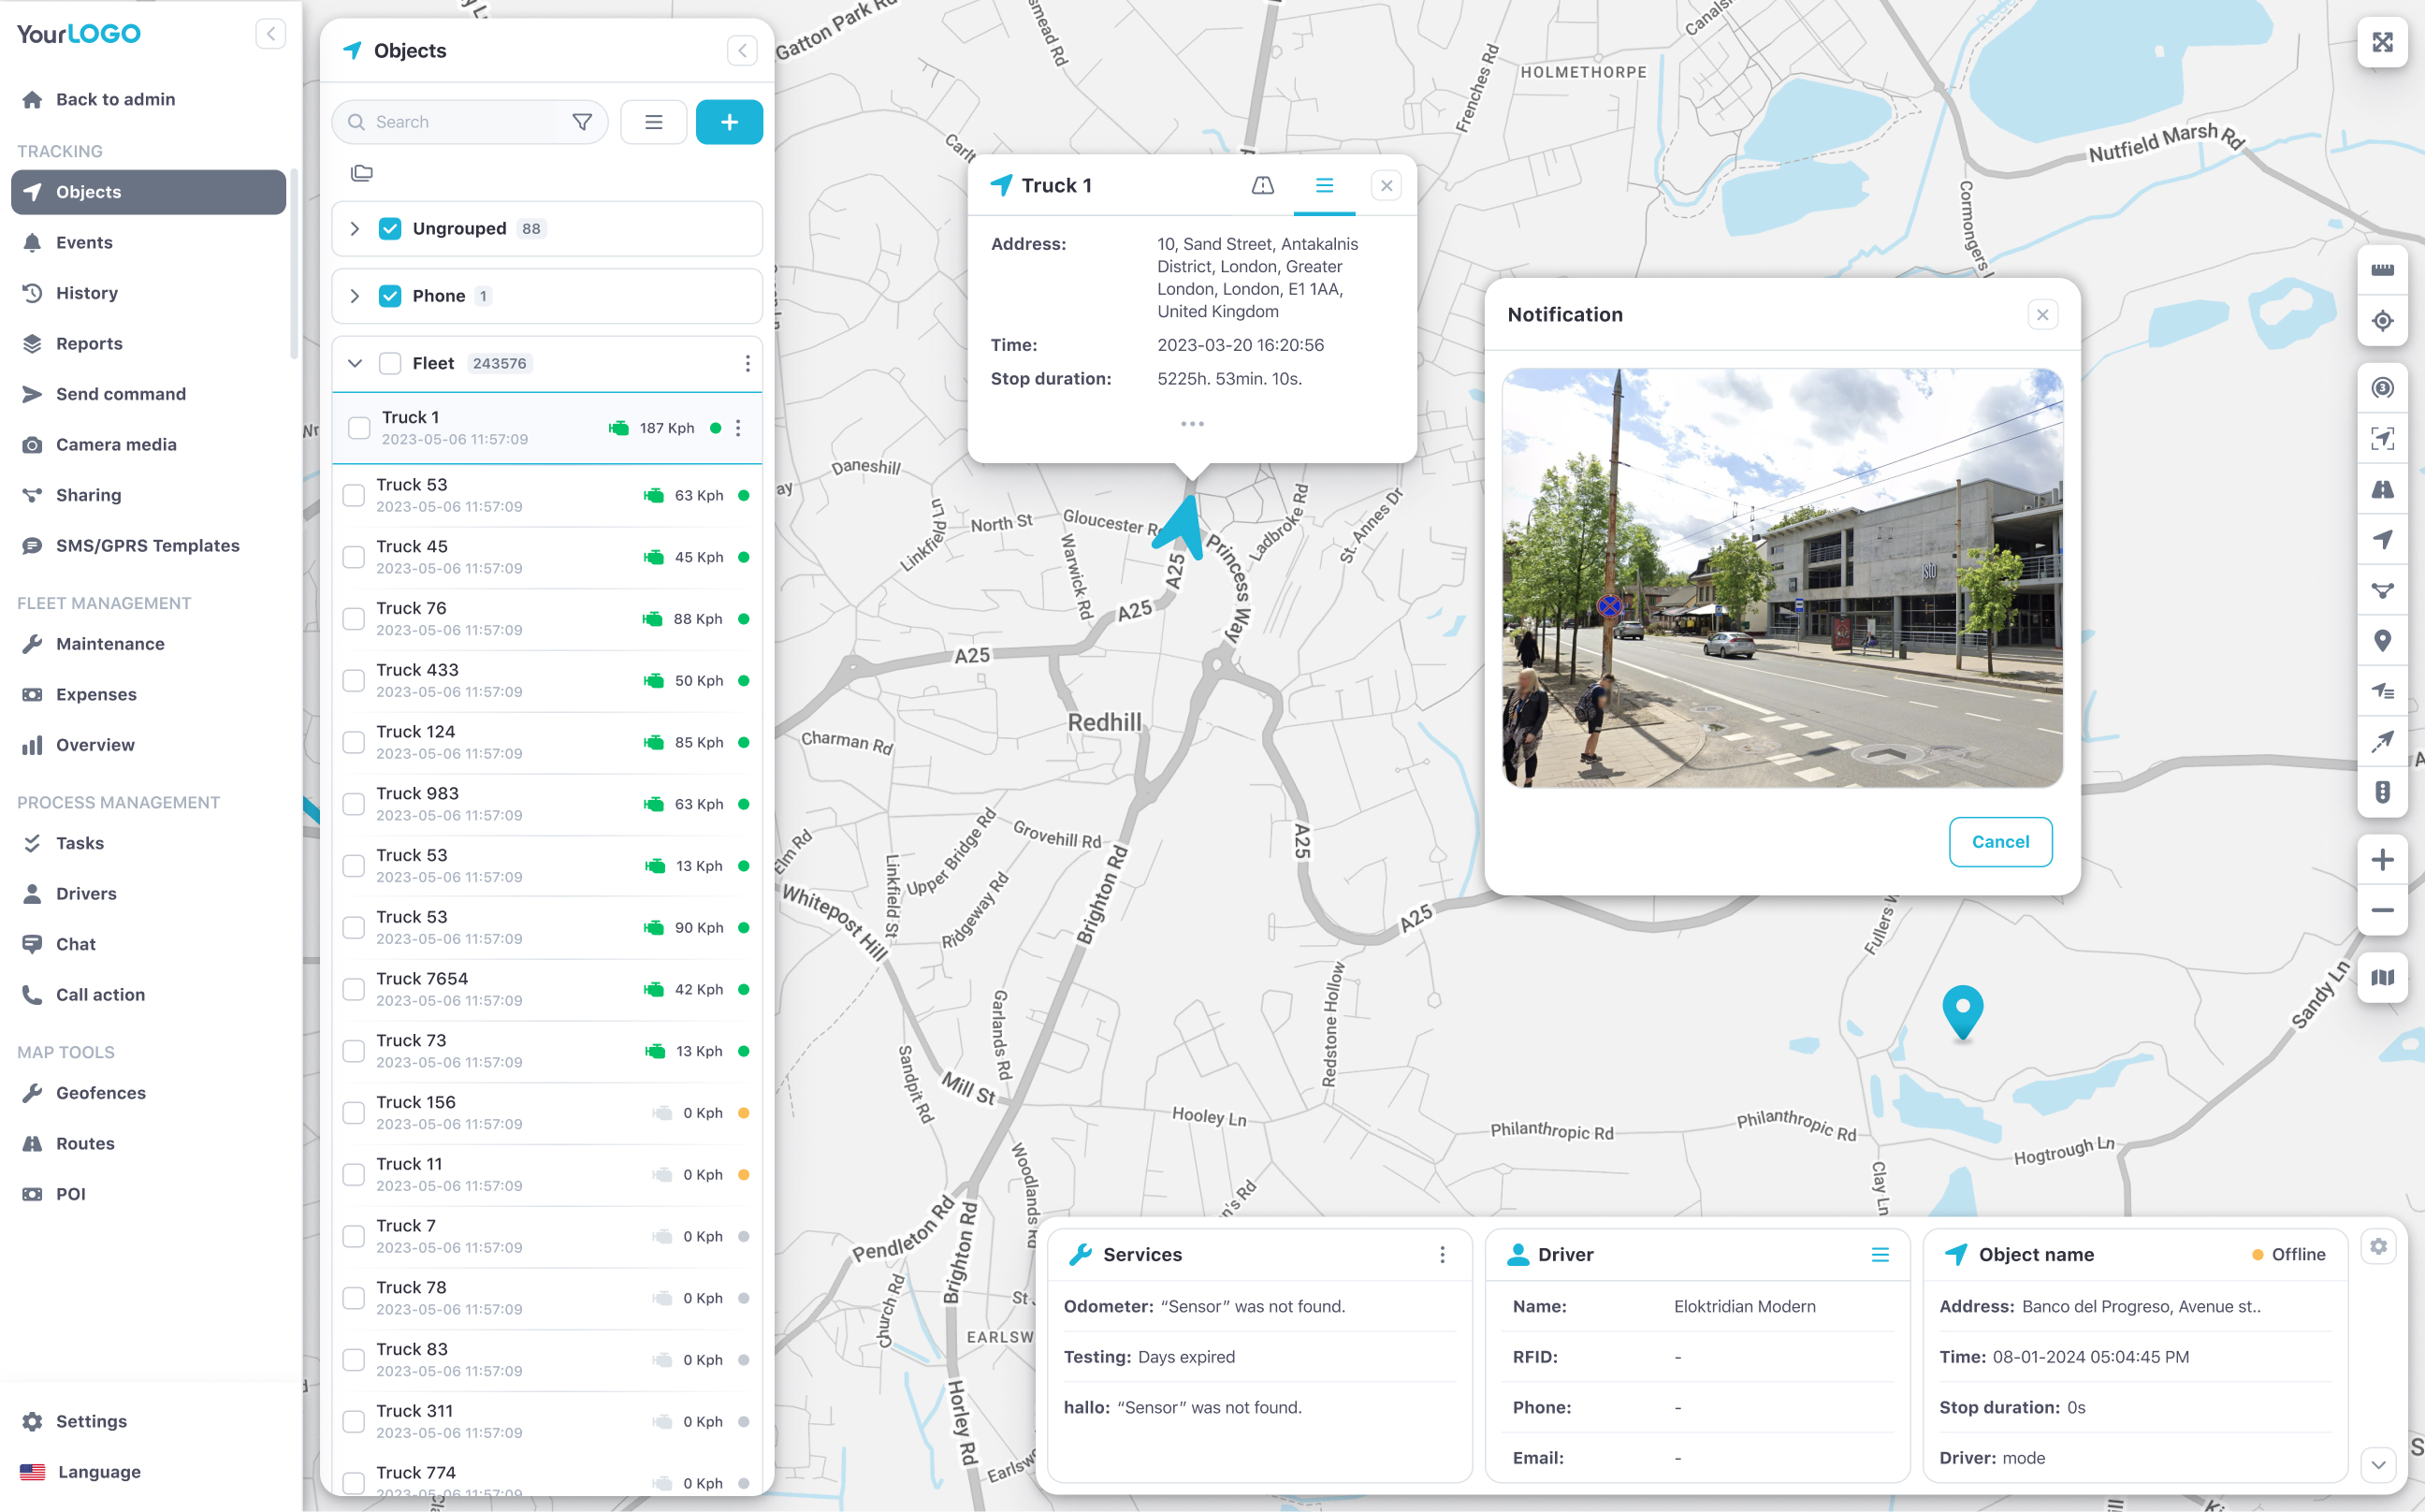Open the map layers icon

(2382, 977)
